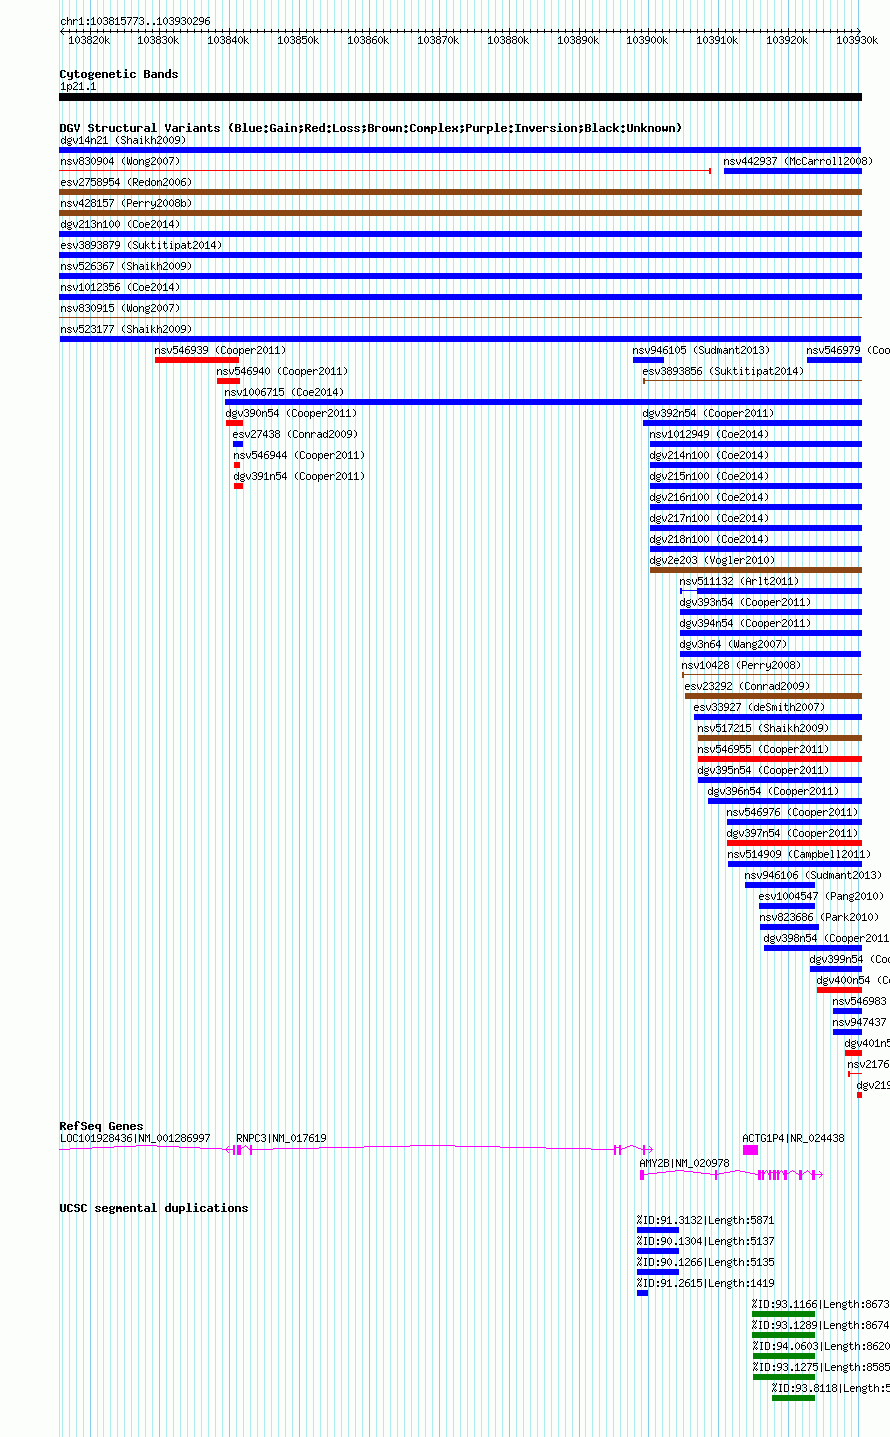Click nsv1006715 (Coe2014) label
This screenshot has width=890, height=1437.
[x=284, y=392]
